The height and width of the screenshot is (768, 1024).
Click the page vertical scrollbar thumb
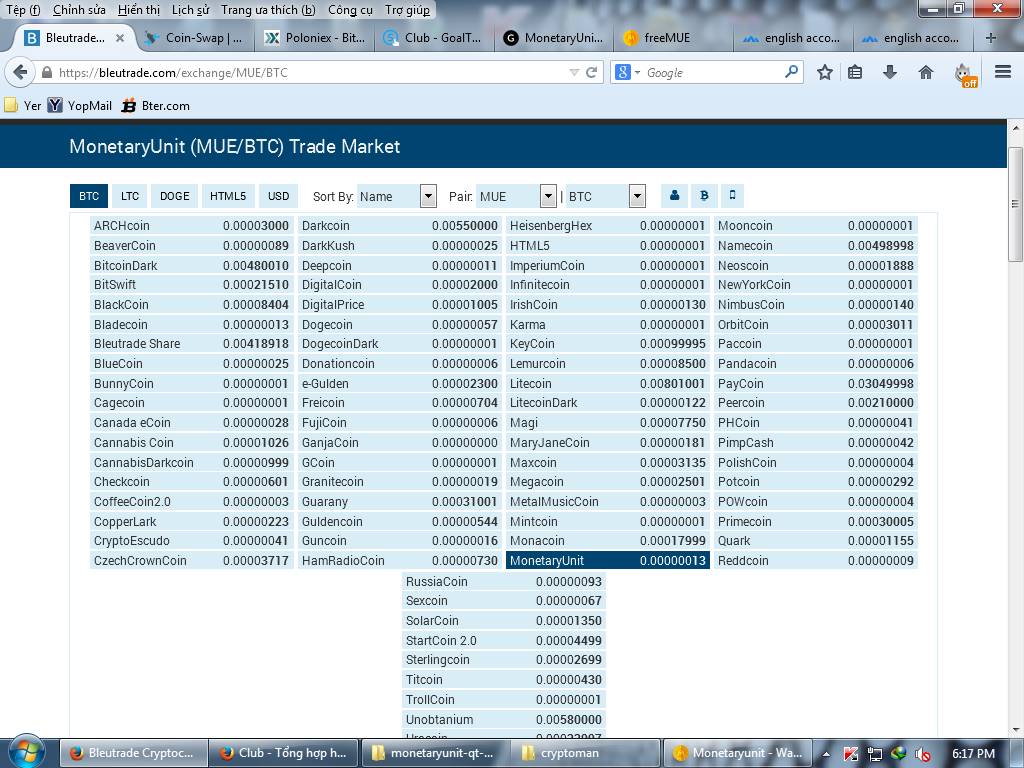[x=1015, y=204]
